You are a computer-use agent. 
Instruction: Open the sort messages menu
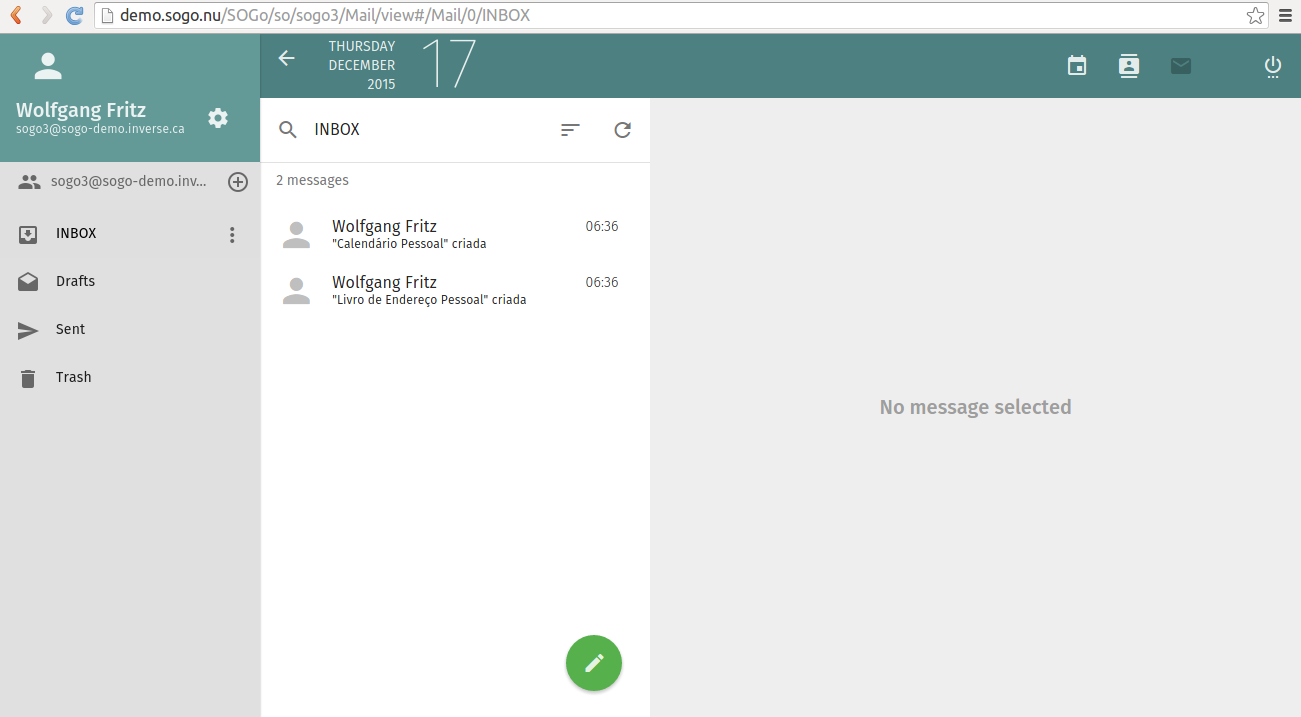570,130
